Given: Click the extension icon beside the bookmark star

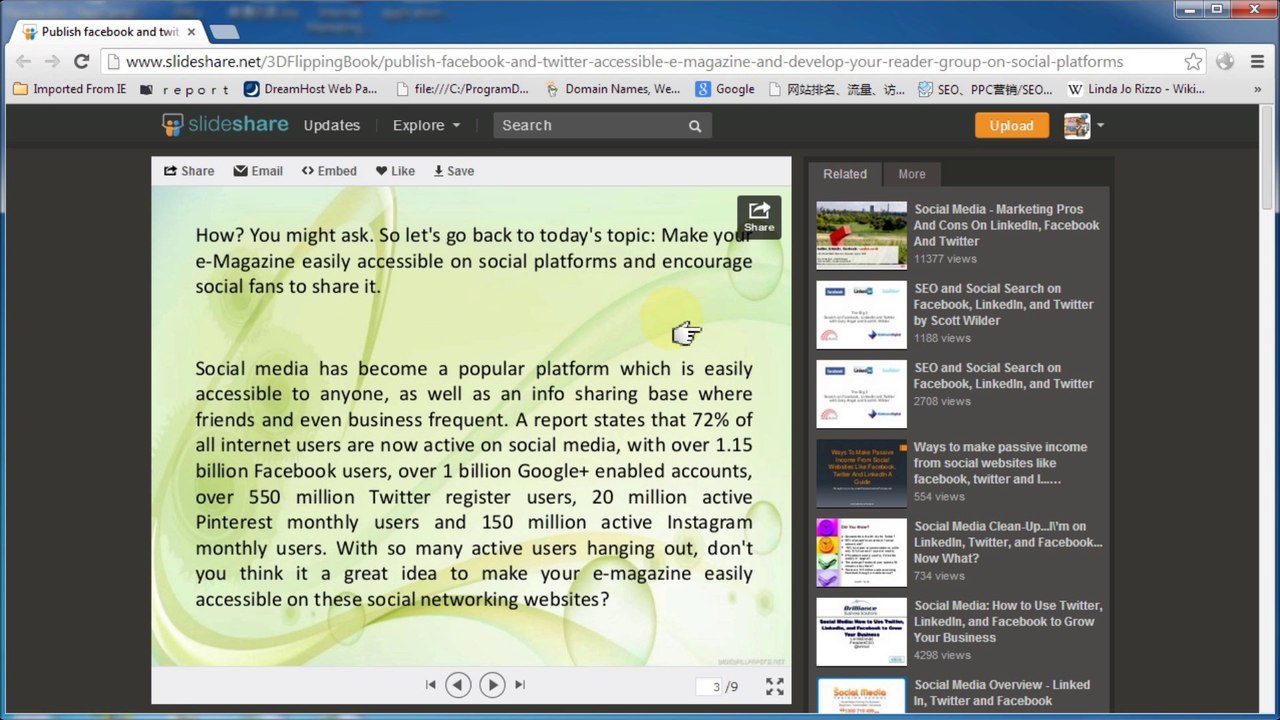Looking at the screenshot, I should point(1225,61).
